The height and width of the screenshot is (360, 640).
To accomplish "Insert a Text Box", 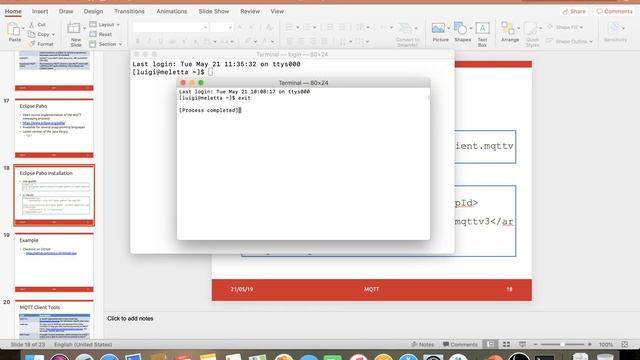I will pos(482,28).
